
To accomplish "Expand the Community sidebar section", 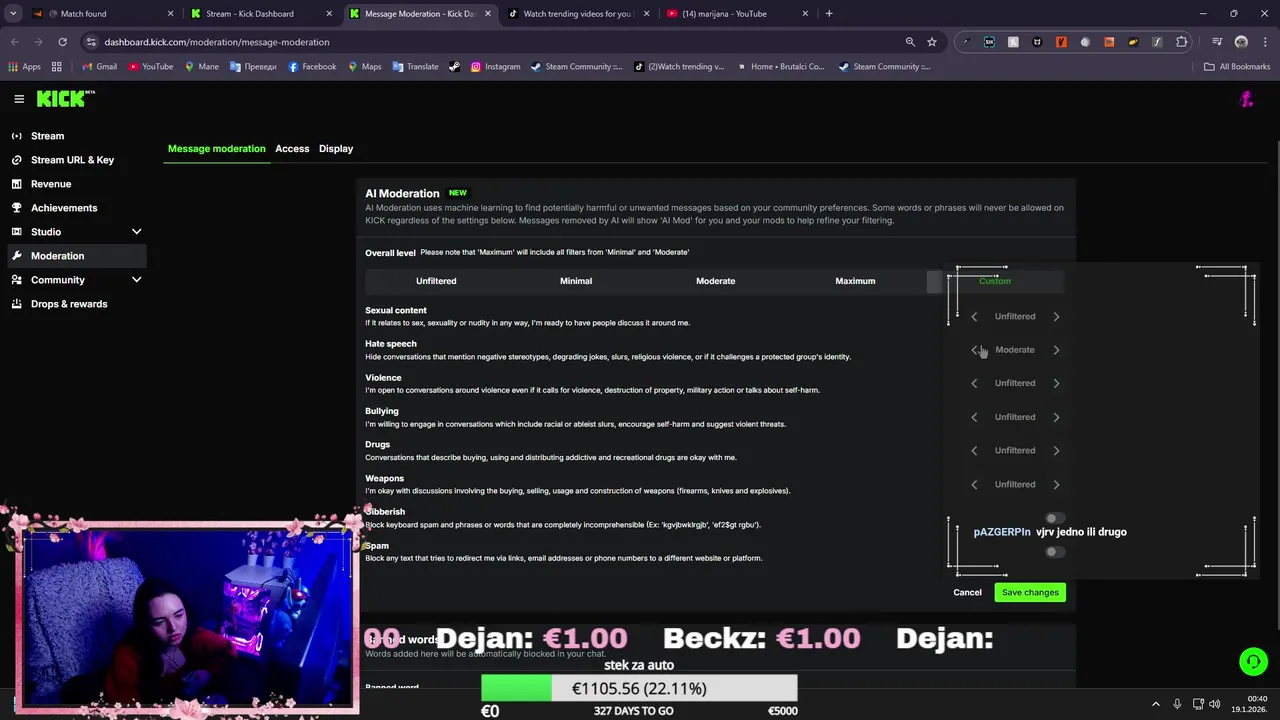I will pyautogui.click(x=137, y=280).
